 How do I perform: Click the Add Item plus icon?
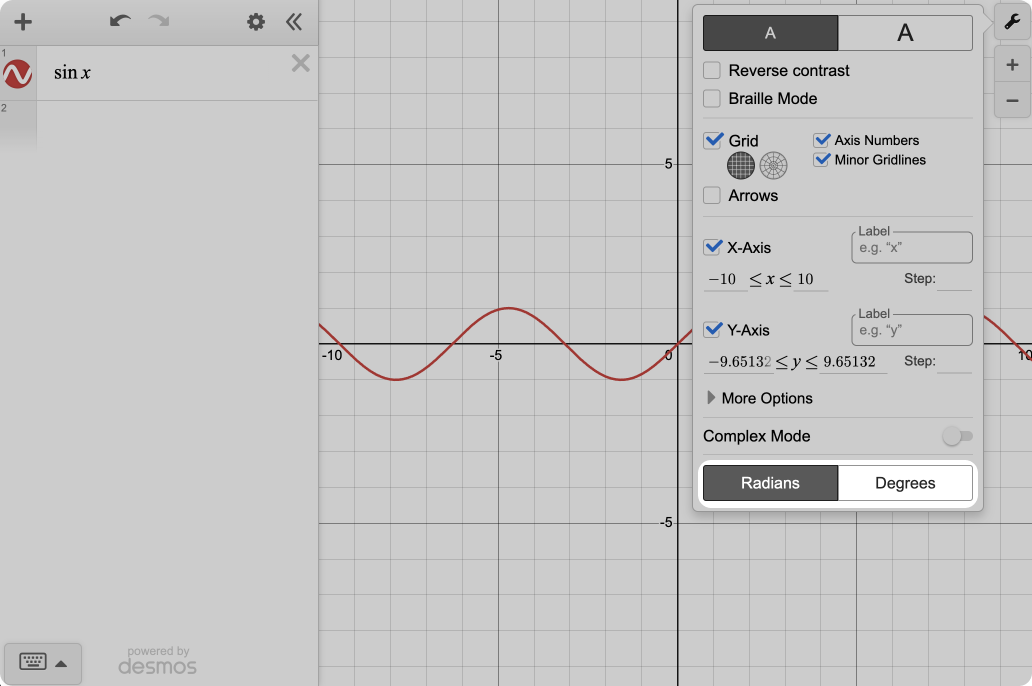(23, 22)
